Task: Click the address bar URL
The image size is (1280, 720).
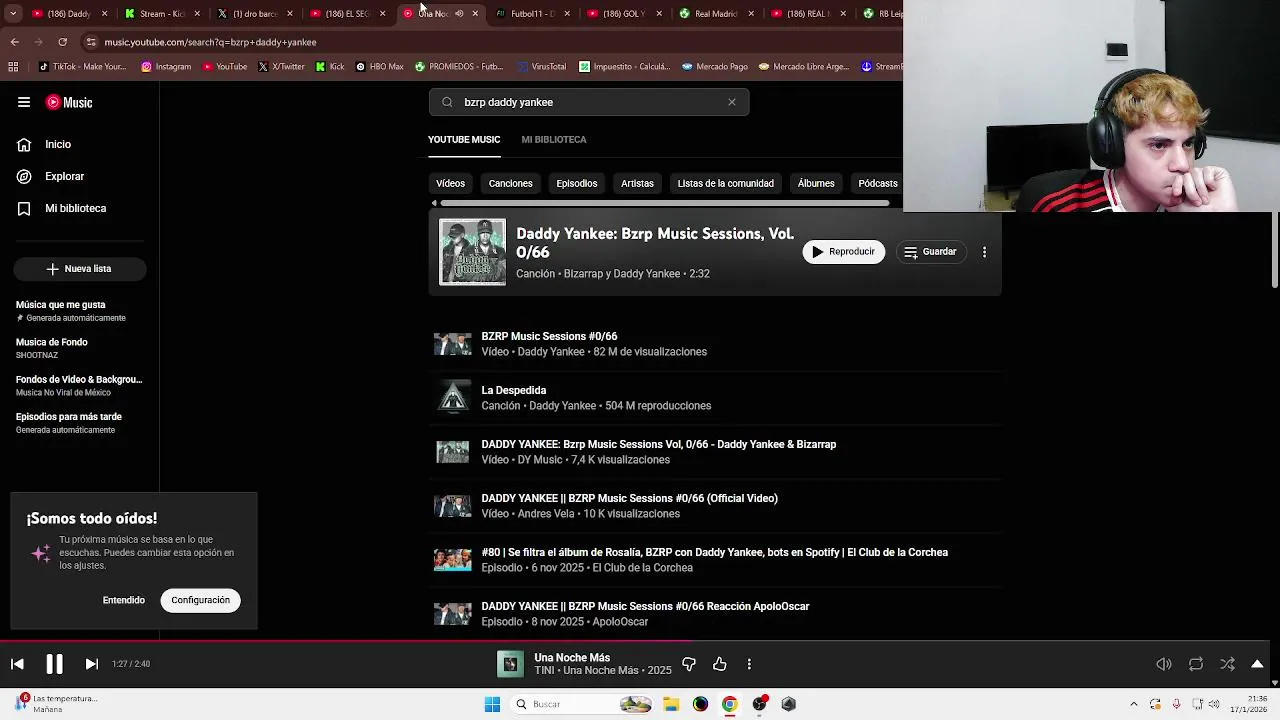Action: pyautogui.click(x=210, y=42)
